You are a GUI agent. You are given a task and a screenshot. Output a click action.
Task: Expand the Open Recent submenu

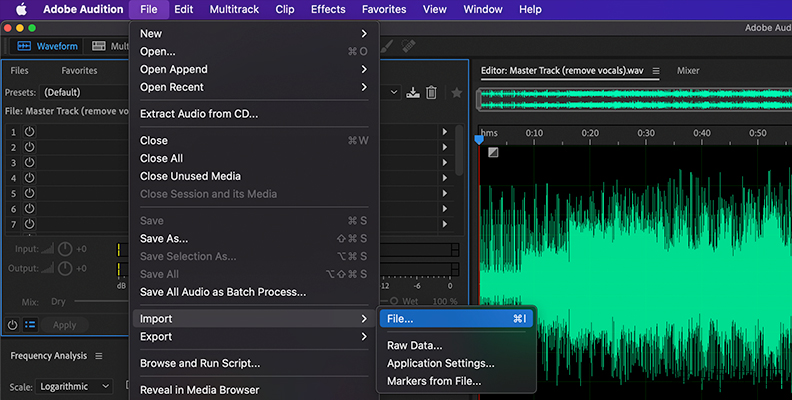tap(254, 87)
